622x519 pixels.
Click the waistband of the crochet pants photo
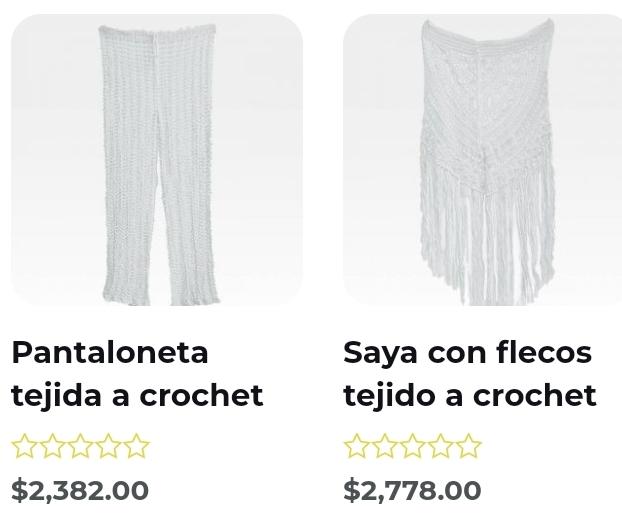point(157,29)
